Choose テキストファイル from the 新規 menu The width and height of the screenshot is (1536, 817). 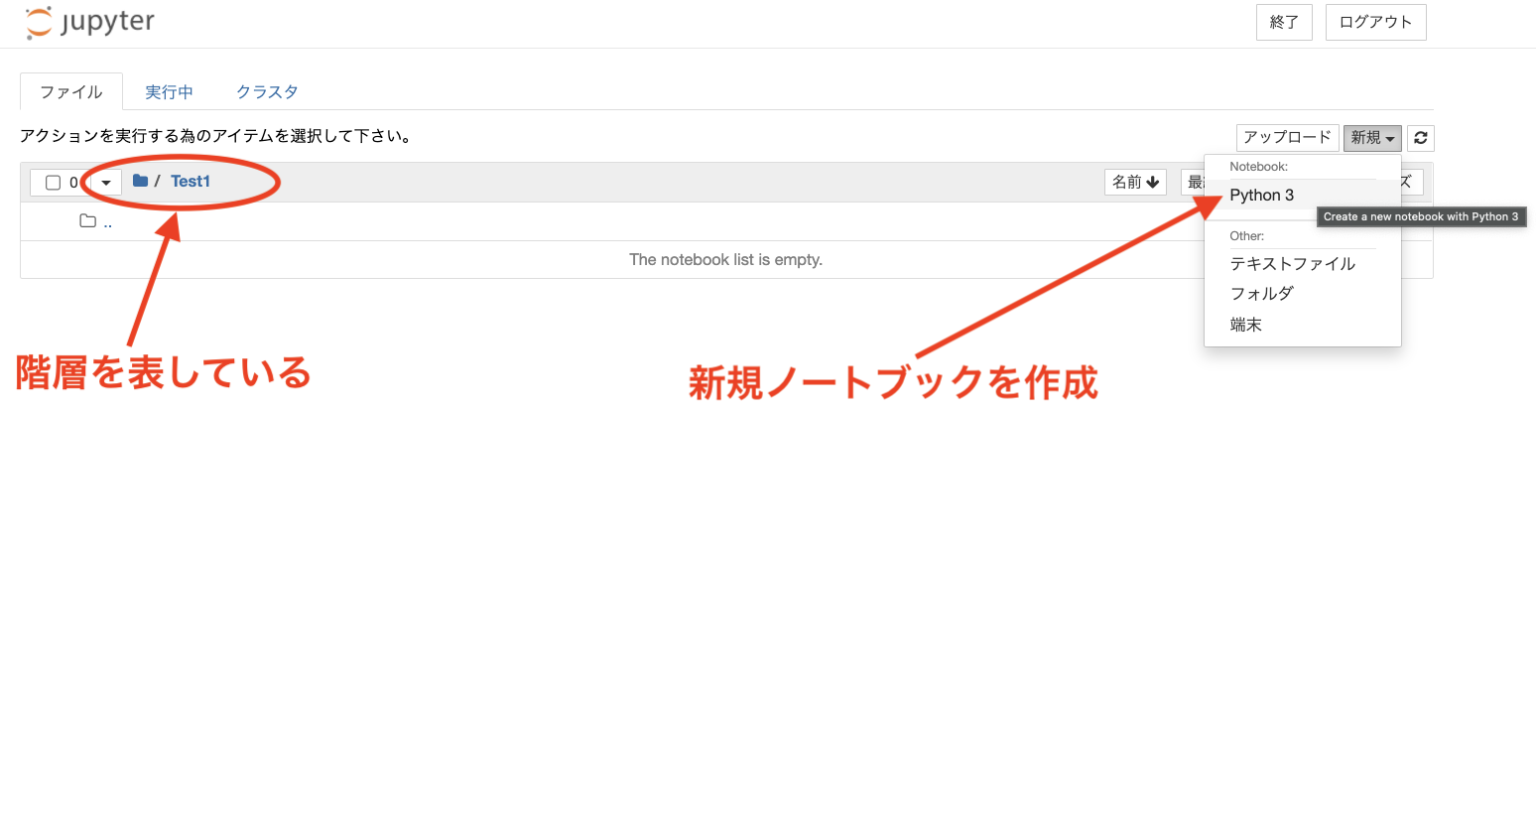1292,264
